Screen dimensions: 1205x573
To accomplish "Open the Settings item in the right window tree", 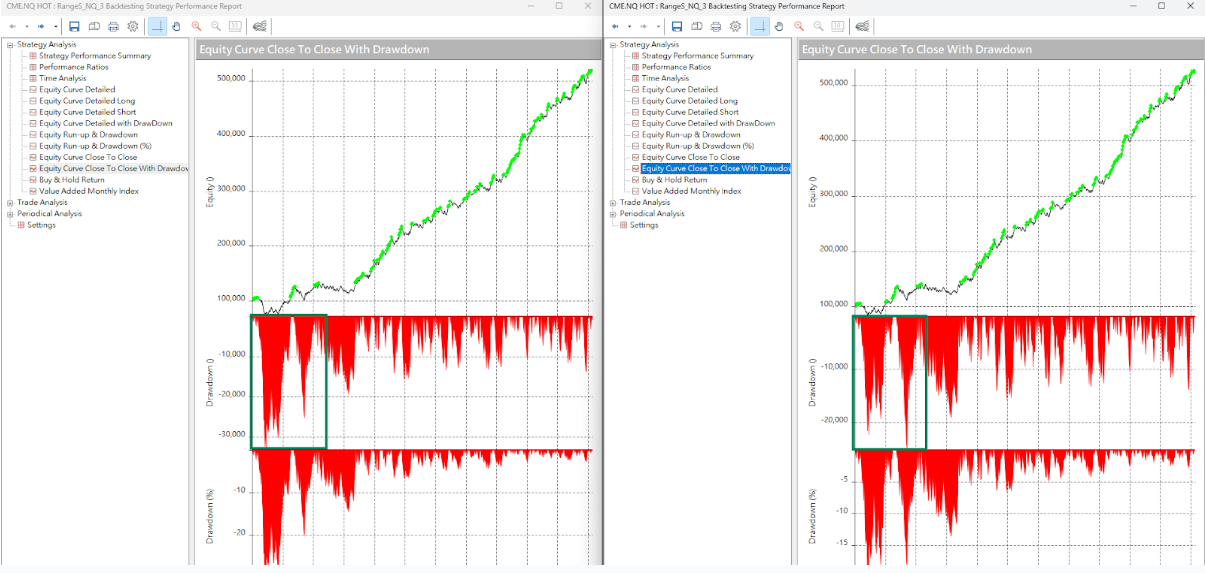I will [x=644, y=225].
